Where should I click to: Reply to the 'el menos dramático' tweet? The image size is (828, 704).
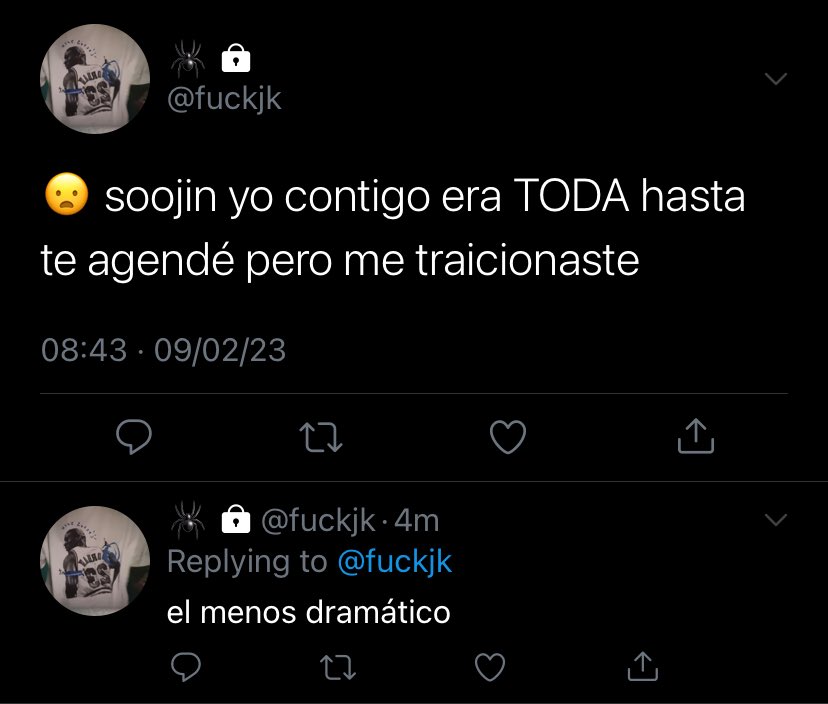coord(186,667)
